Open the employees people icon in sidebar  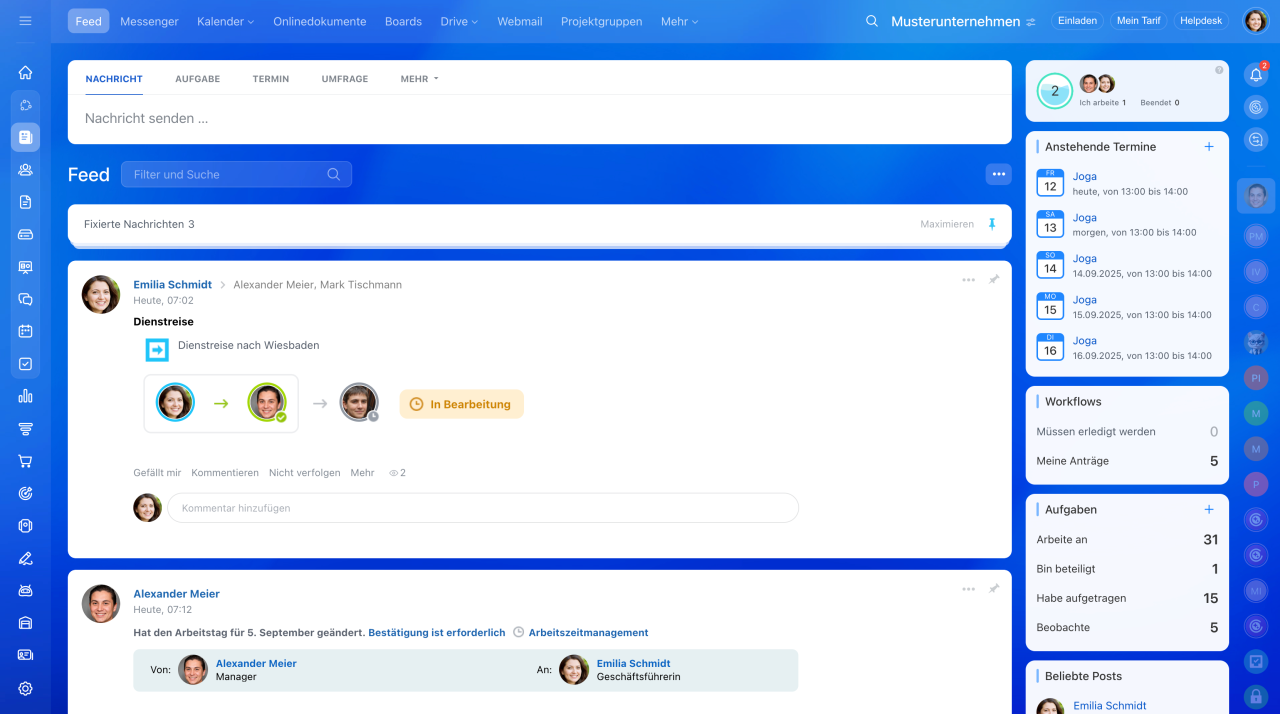25,170
